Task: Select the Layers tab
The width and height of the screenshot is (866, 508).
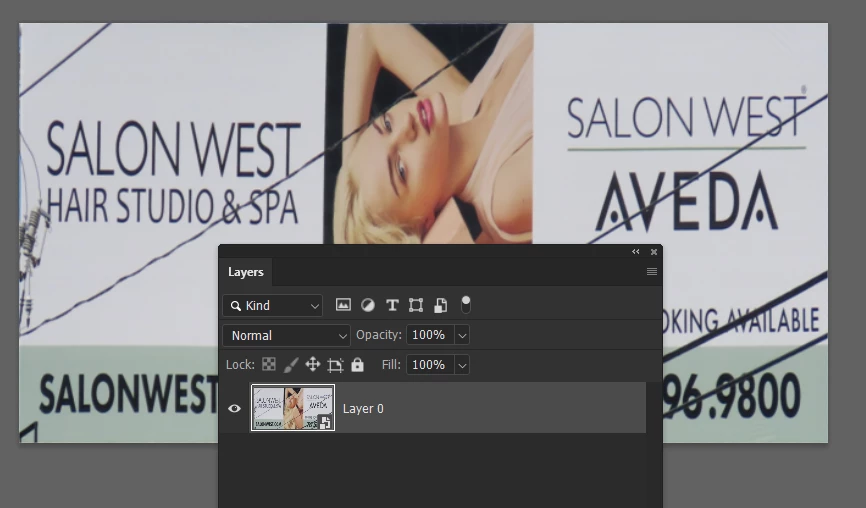Action: tap(246, 272)
